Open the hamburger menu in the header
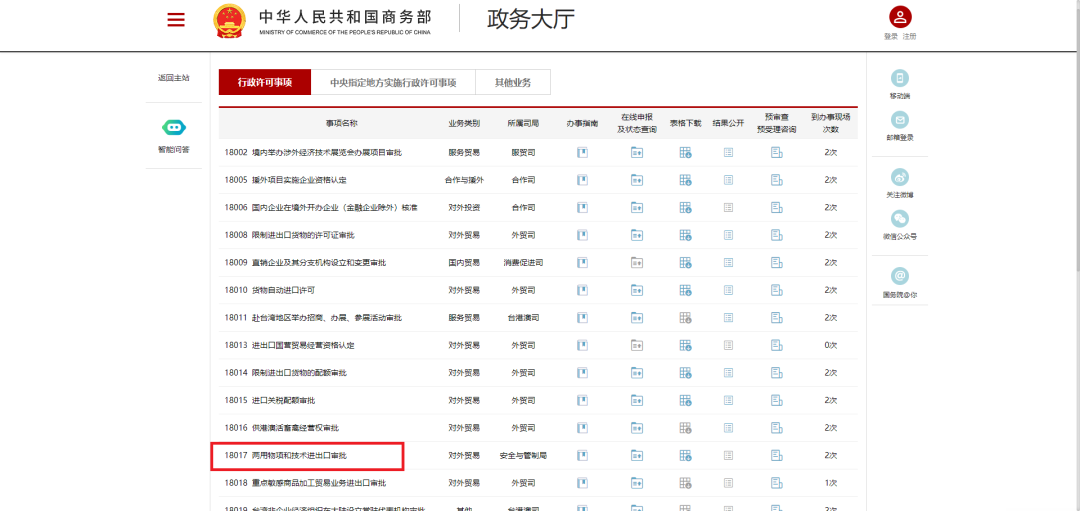The image size is (1080, 511). pyautogui.click(x=176, y=20)
